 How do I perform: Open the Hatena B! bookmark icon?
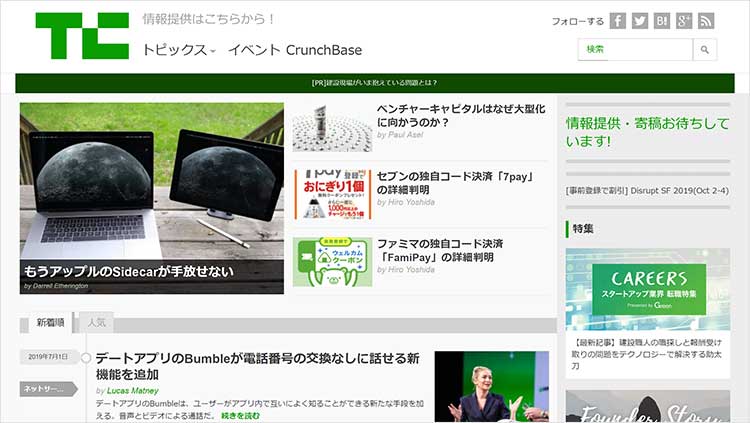point(662,21)
